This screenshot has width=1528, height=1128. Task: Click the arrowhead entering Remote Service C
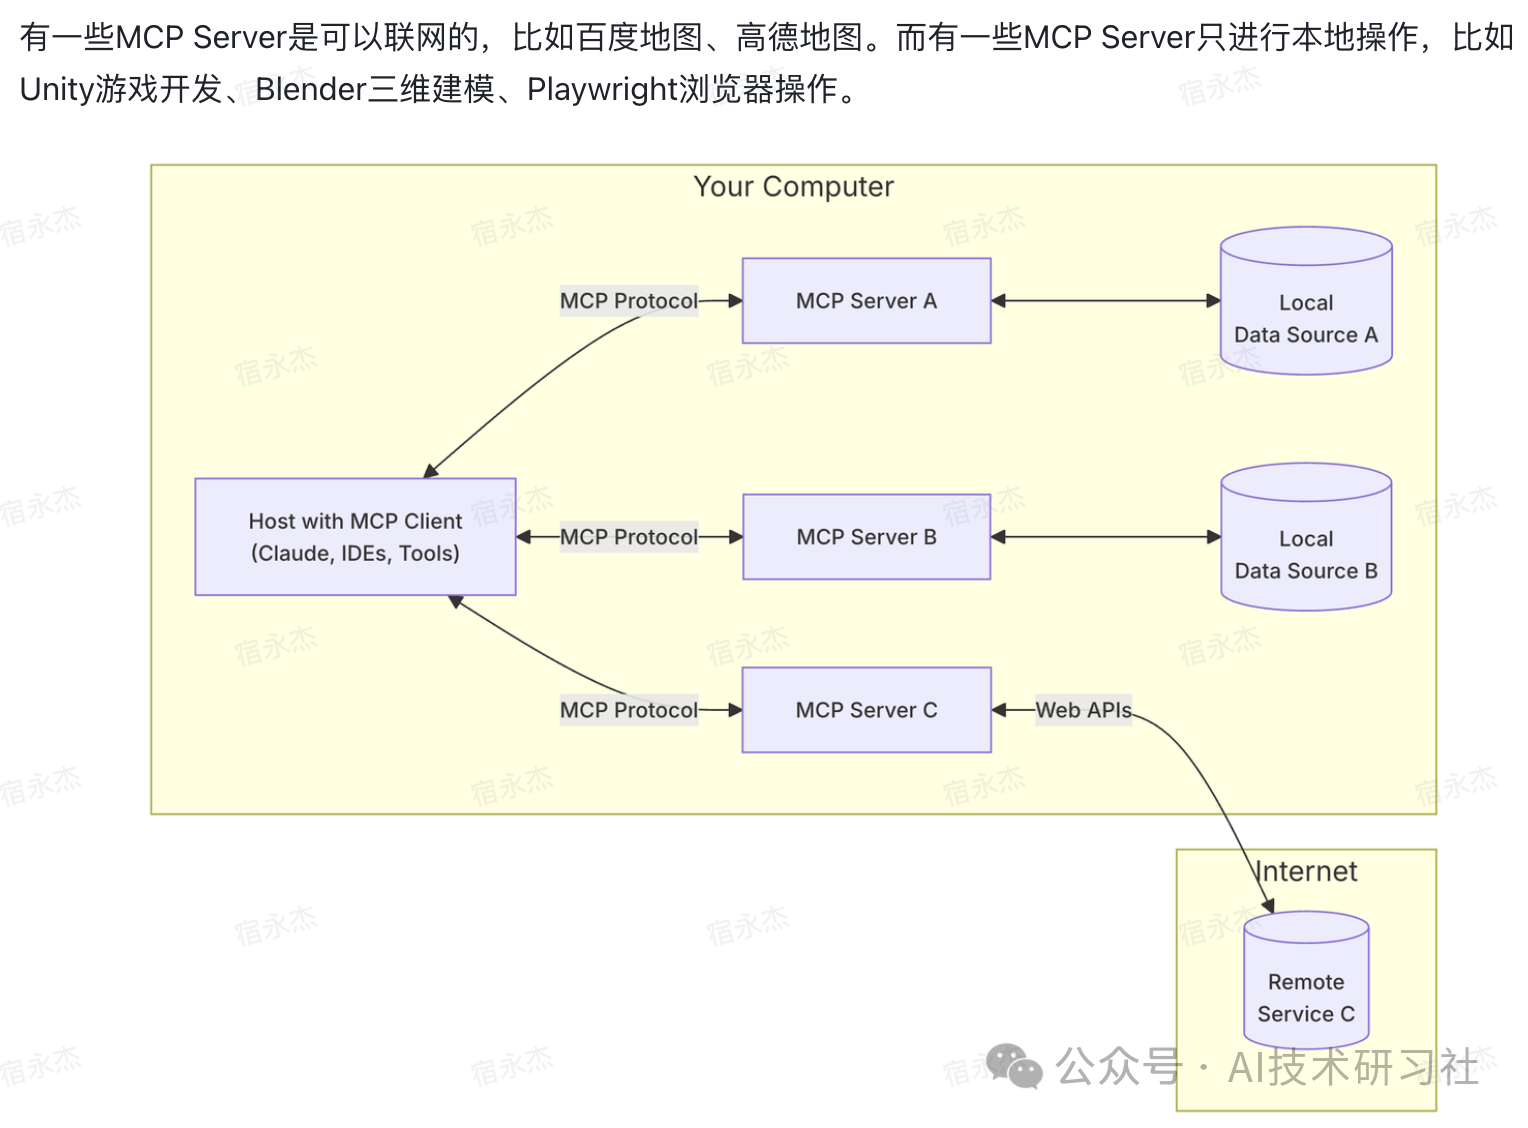[x=1268, y=906]
